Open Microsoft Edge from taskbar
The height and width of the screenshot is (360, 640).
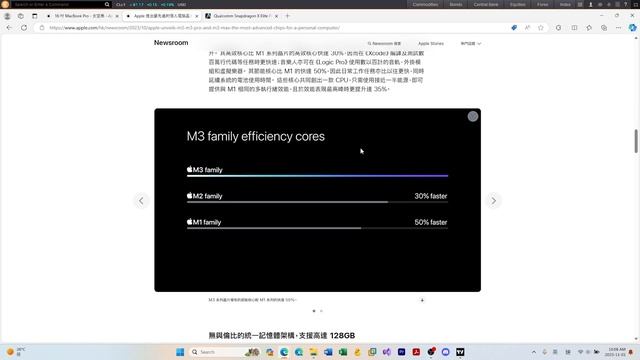284,352
